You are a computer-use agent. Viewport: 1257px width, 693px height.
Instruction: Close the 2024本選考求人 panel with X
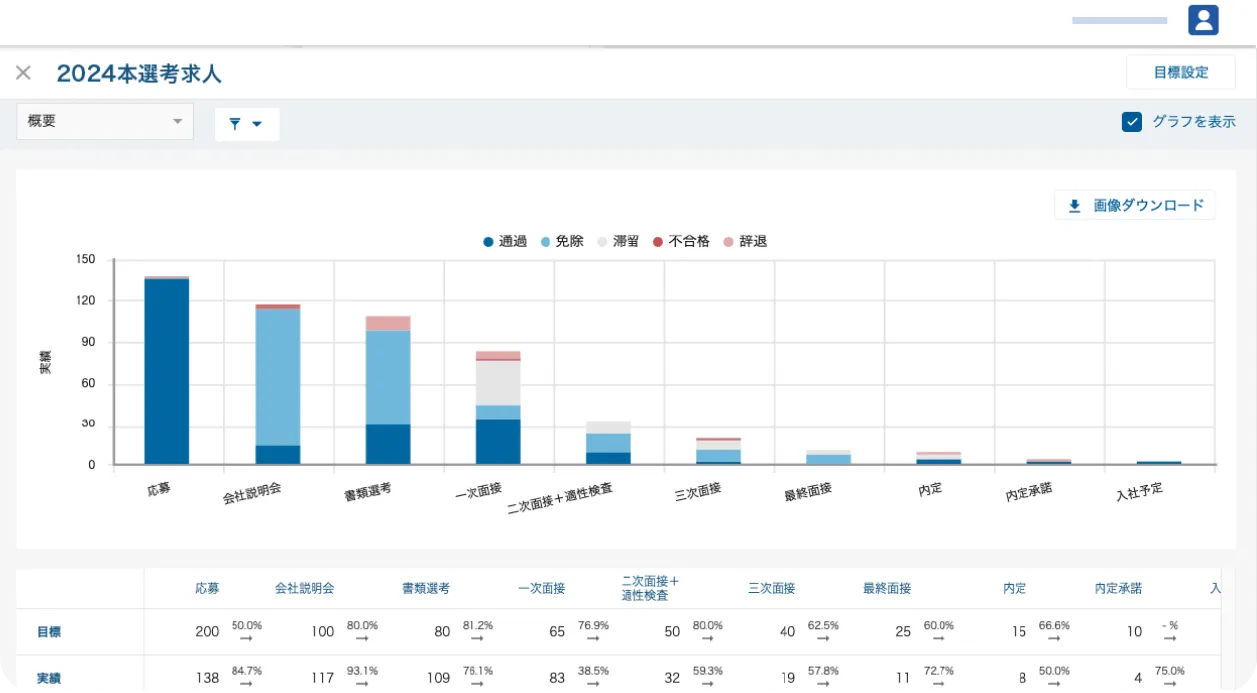coord(23,73)
